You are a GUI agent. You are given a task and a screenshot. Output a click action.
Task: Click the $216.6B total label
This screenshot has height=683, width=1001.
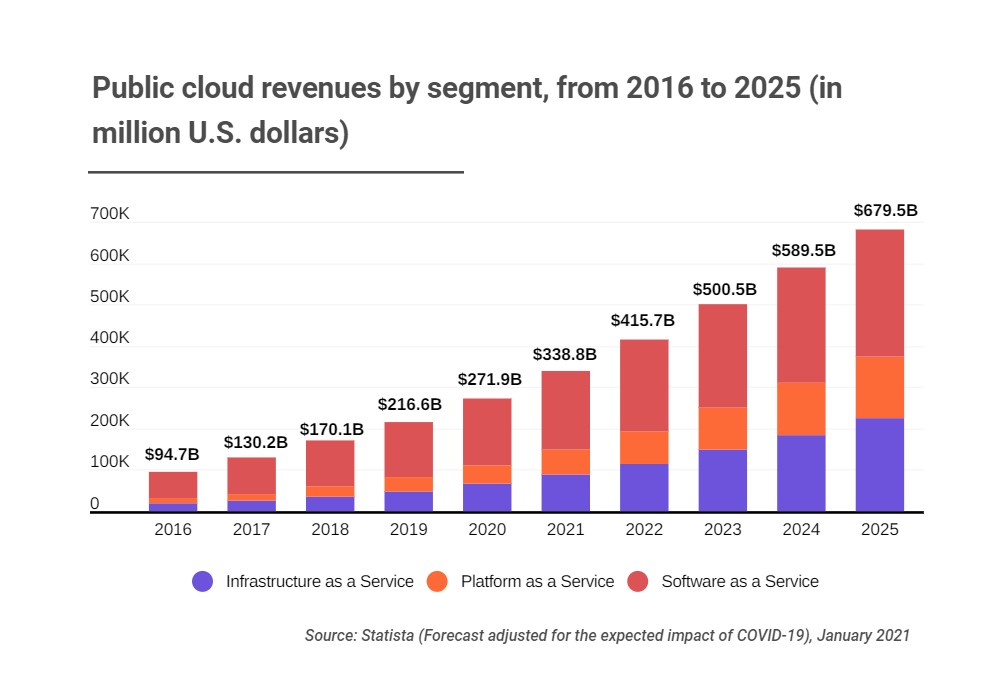tap(410, 404)
